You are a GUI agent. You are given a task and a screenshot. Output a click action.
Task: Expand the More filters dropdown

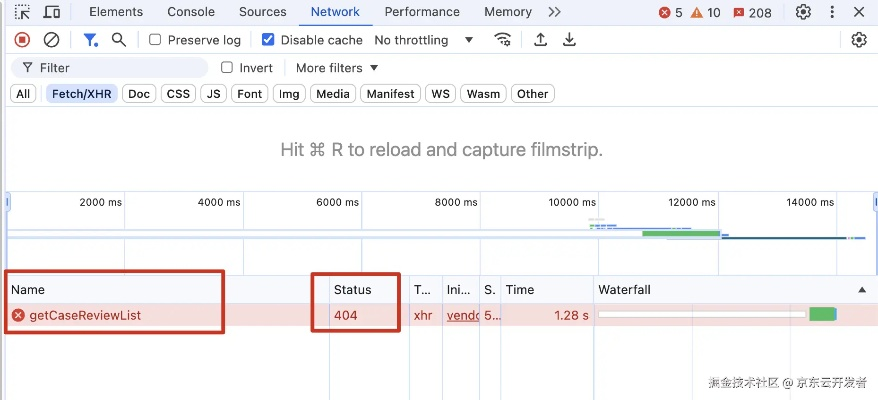[337, 68]
